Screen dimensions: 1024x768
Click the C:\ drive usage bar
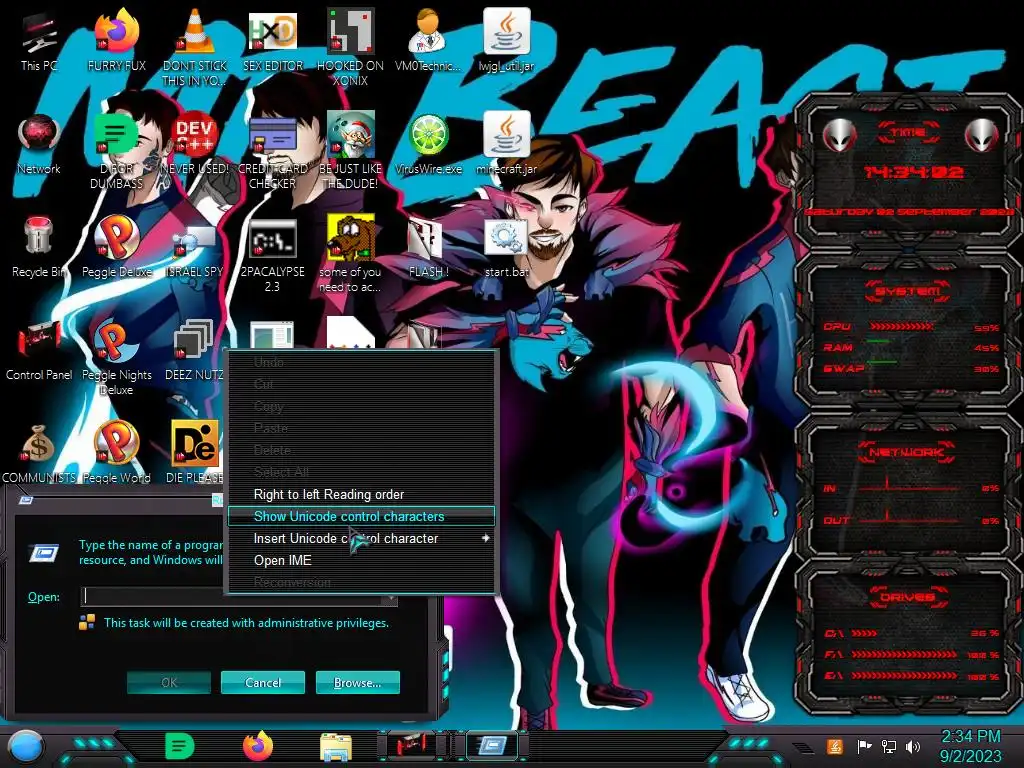tap(865, 633)
